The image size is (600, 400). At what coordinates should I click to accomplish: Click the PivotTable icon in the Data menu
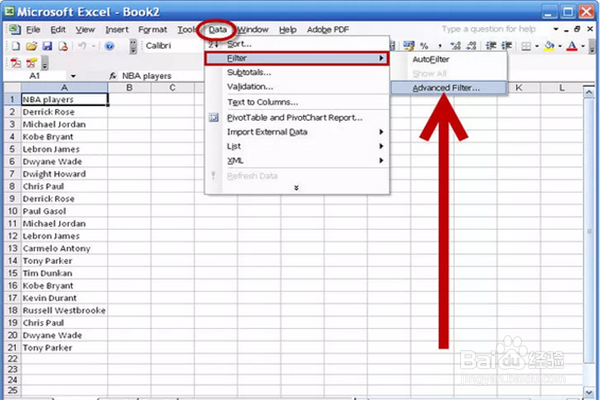click(x=214, y=118)
